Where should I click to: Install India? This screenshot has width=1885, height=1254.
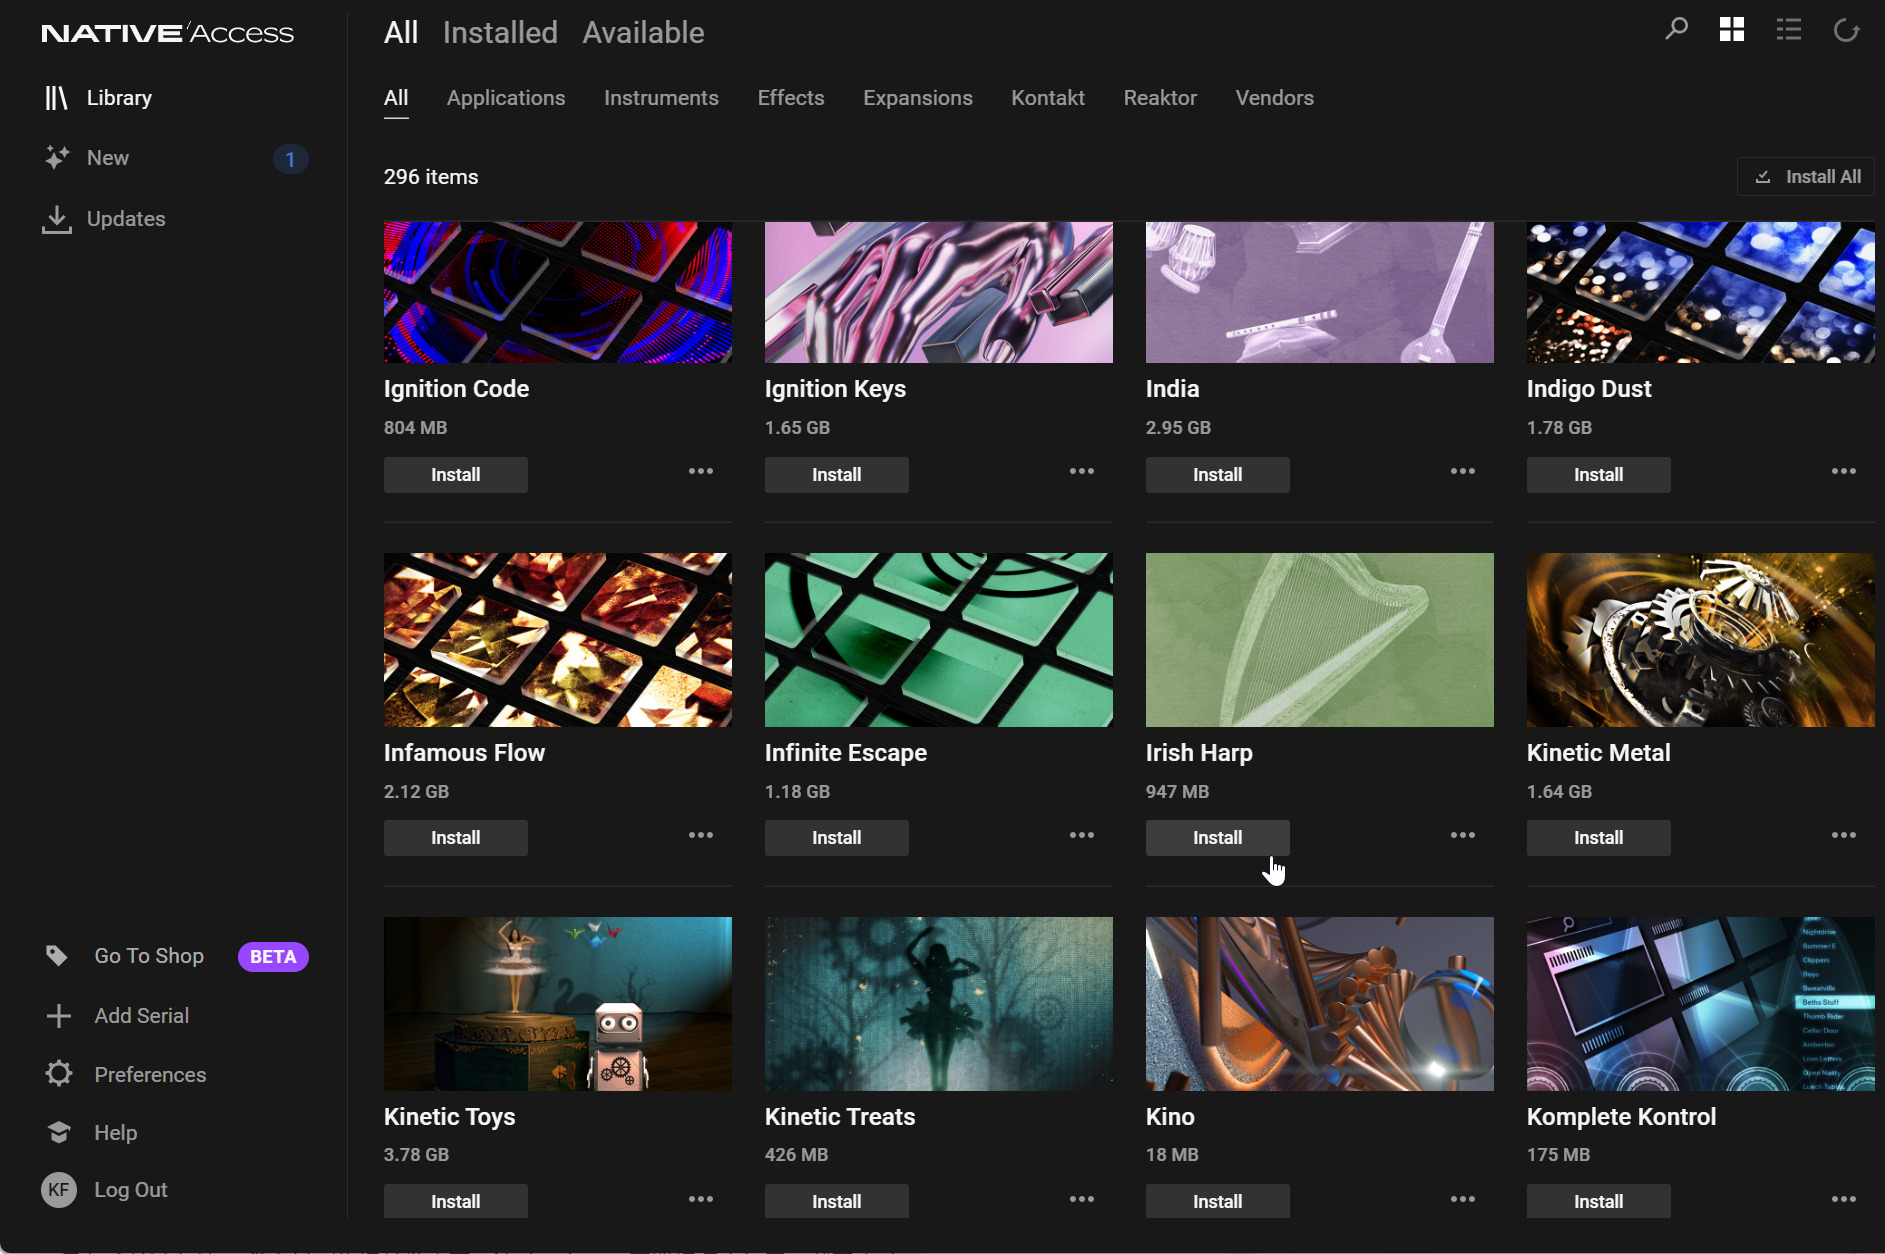point(1218,475)
